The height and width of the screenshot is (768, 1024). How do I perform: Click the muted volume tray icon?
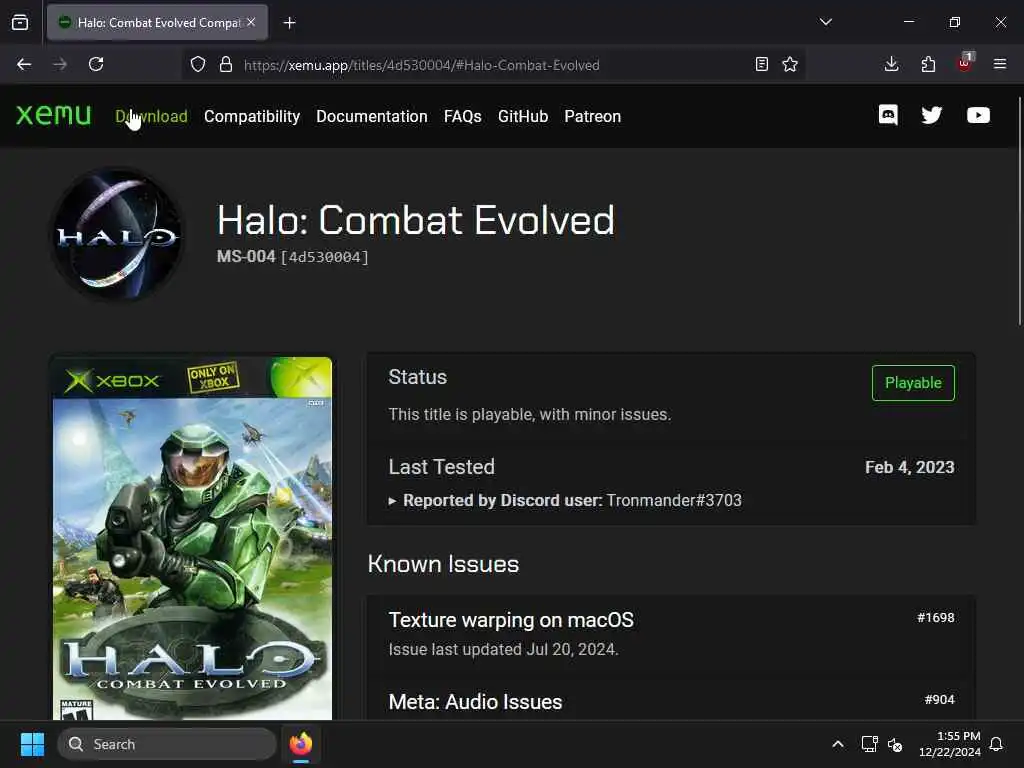(895, 744)
